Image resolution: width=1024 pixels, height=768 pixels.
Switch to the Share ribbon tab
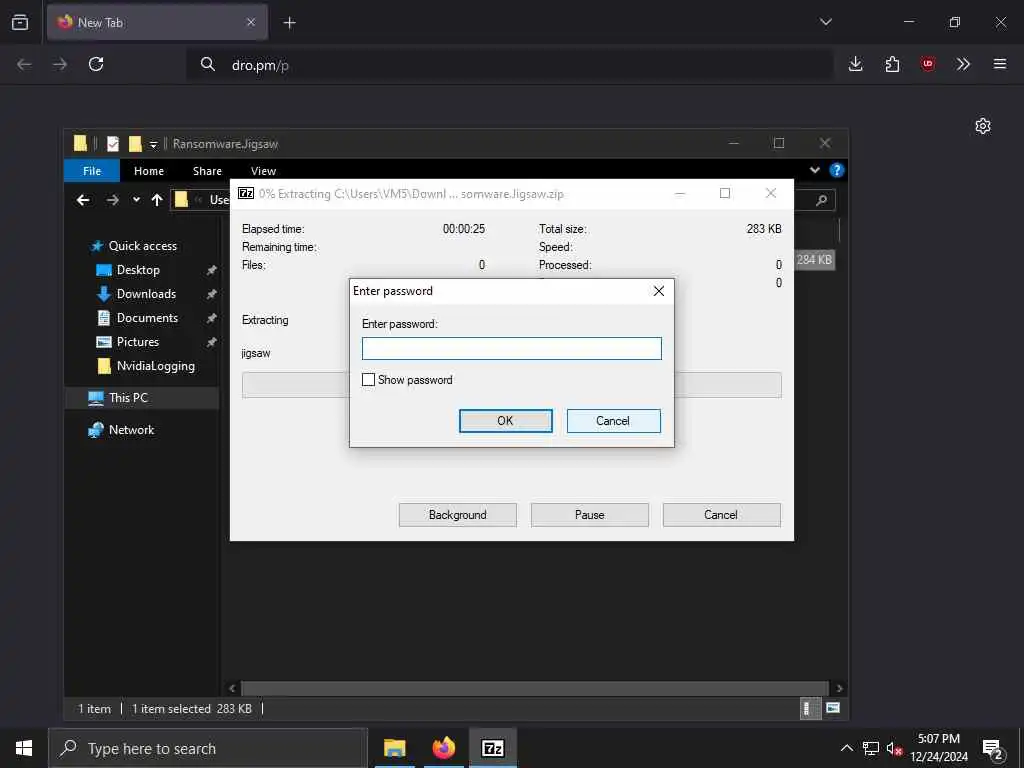click(x=207, y=170)
